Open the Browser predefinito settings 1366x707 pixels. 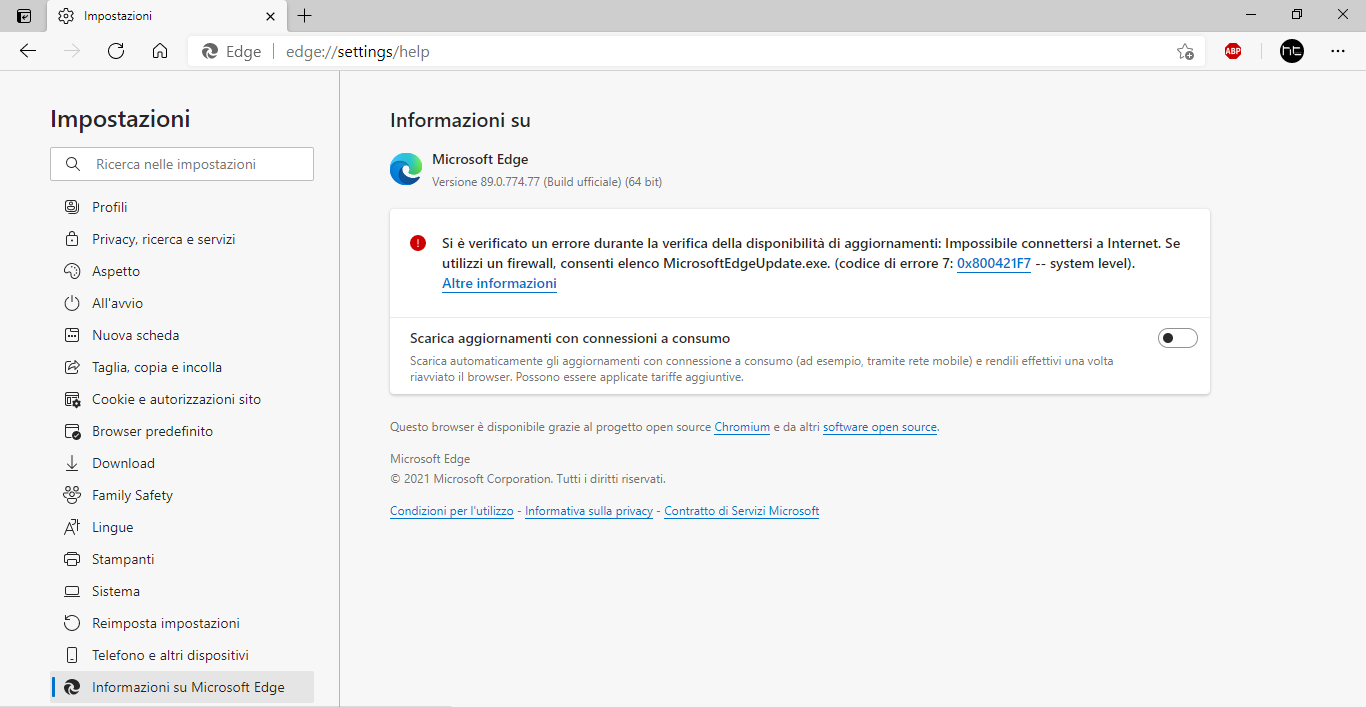click(x=182, y=431)
